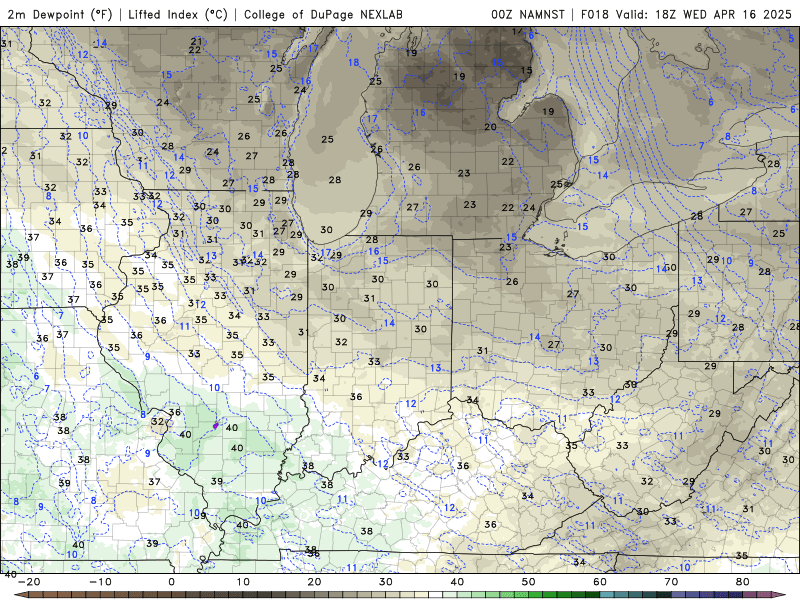Image resolution: width=800 pixels, height=600 pixels.
Task: Click the -10 label on the color scale
Action: click(x=100, y=582)
